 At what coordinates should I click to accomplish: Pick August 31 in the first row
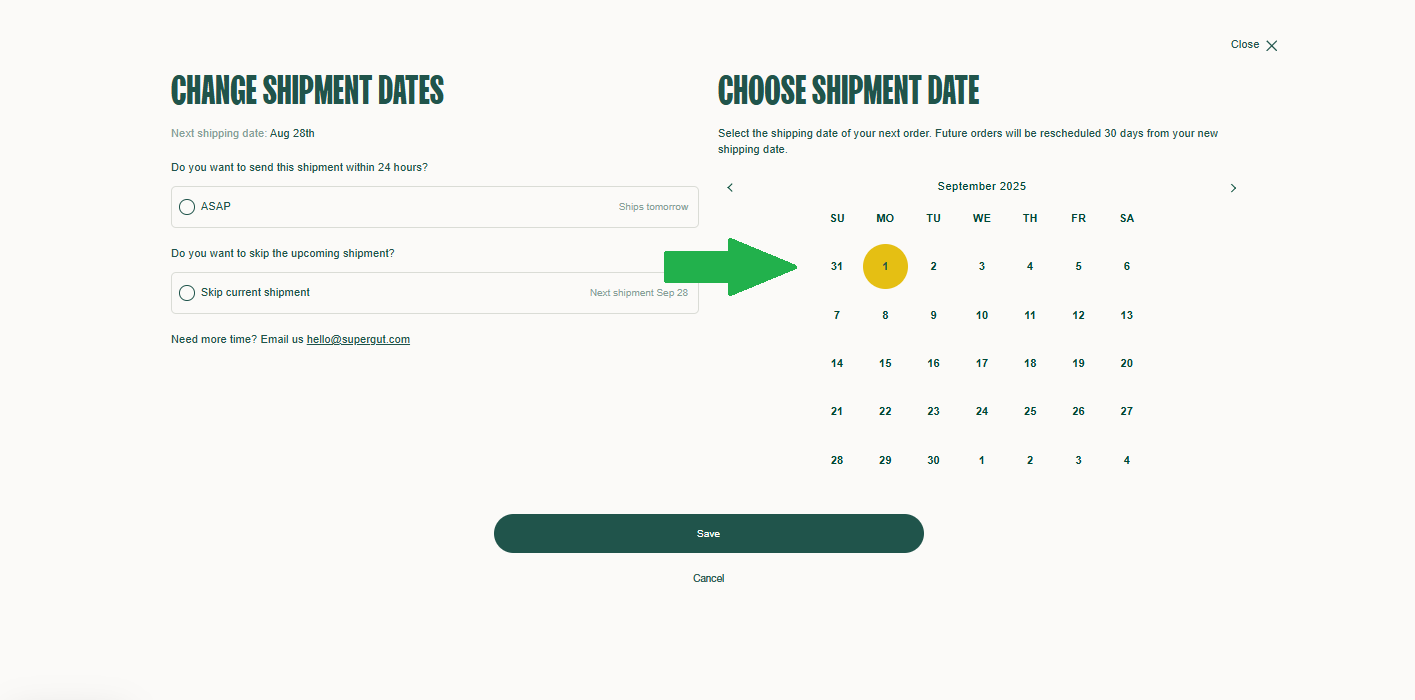pyautogui.click(x=837, y=267)
